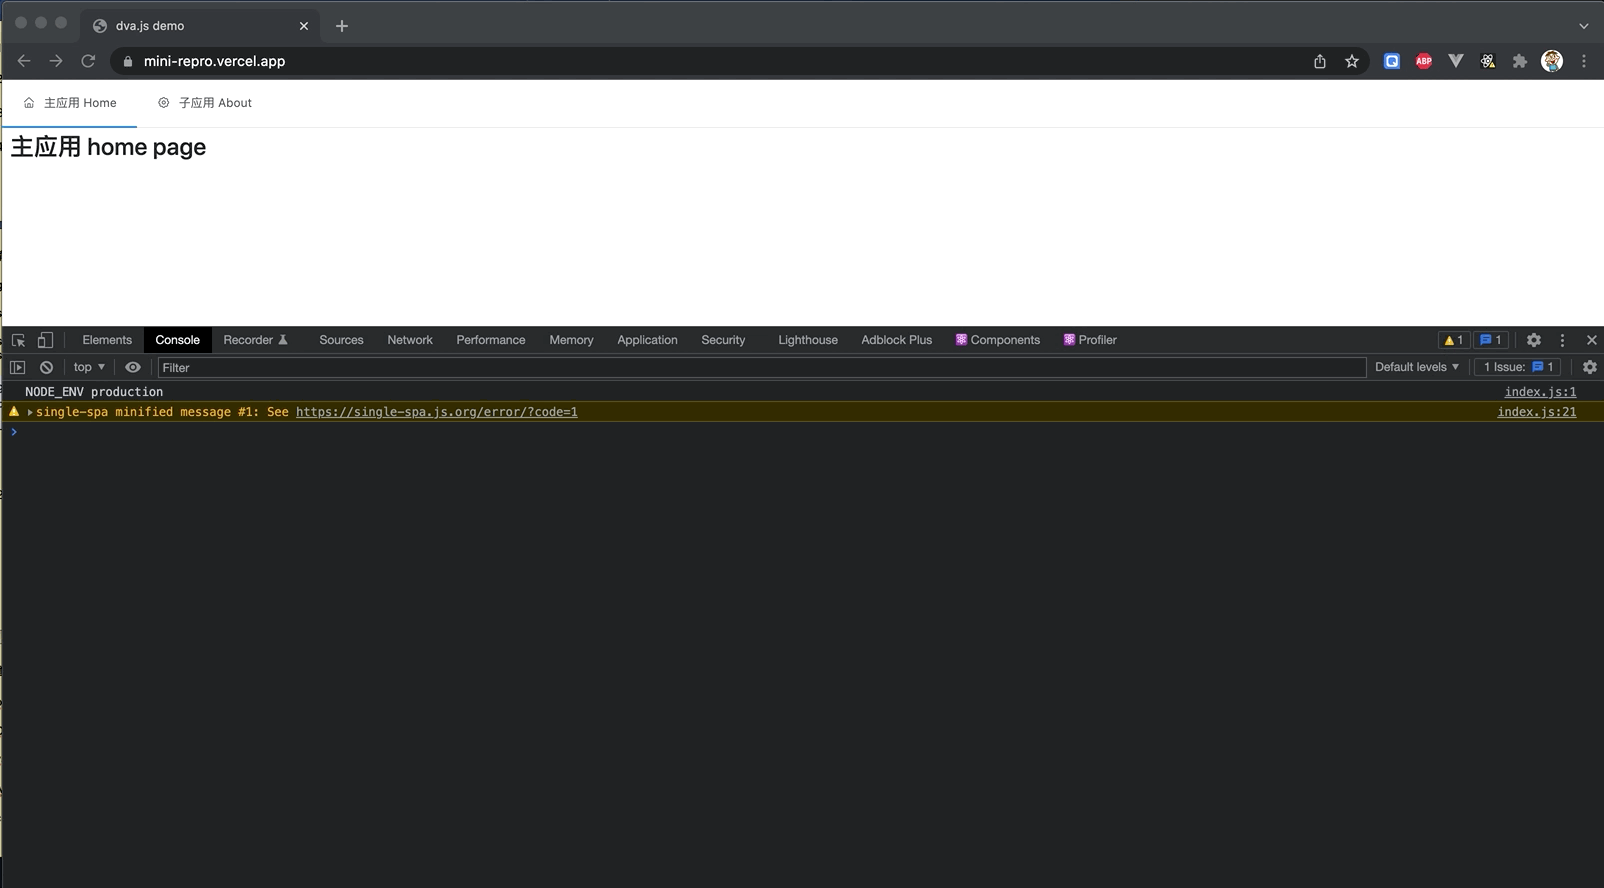Open Chrome three-dot menu
1604x888 pixels.
(1584, 61)
